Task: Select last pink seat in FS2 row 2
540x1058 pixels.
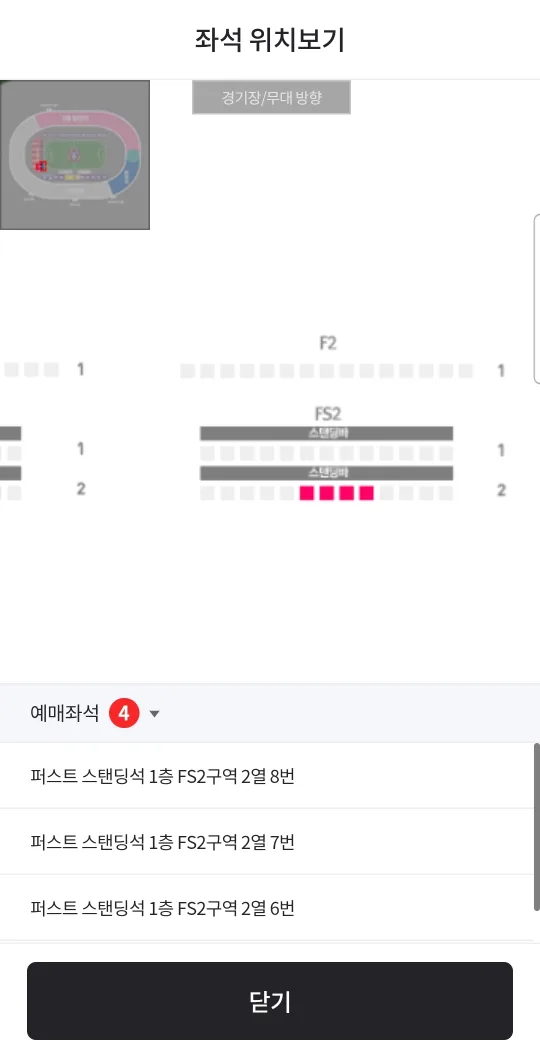Action: tap(367, 493)
